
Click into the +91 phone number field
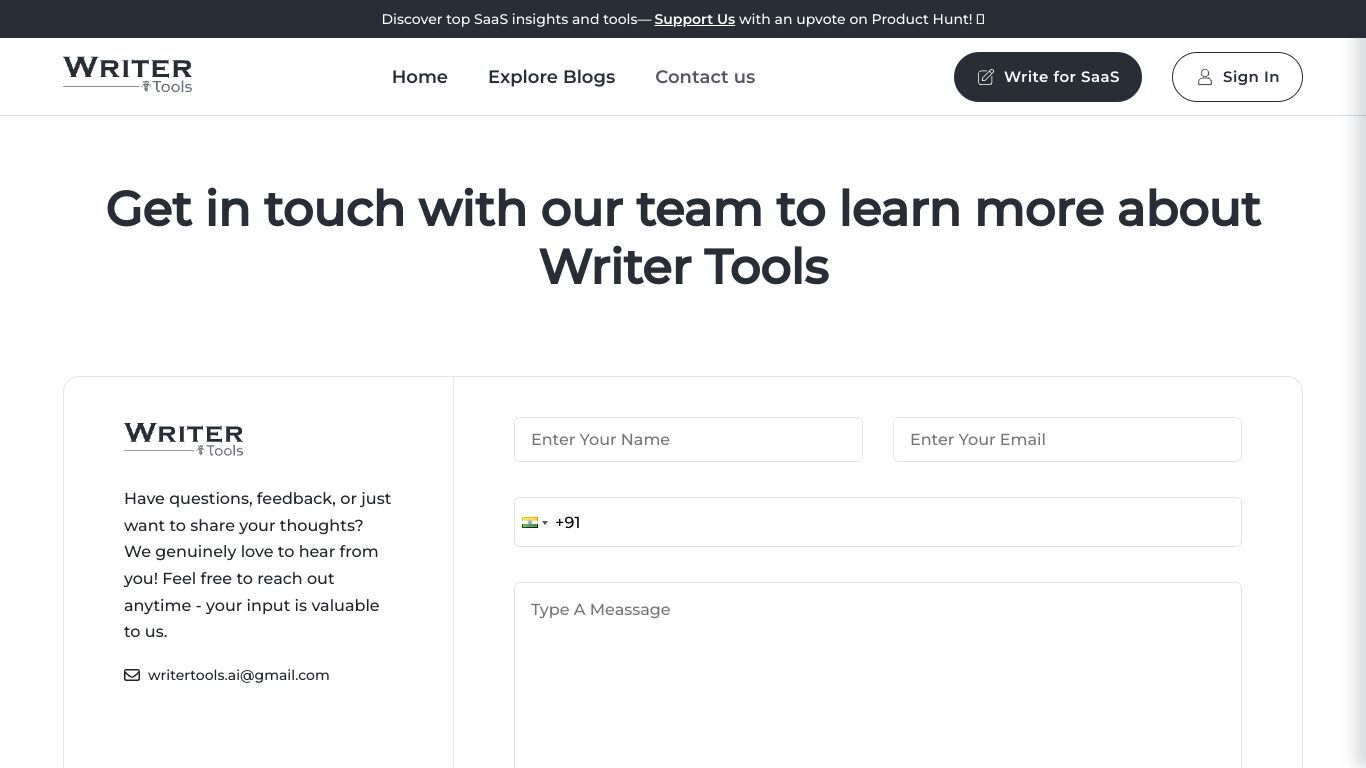click(x=878, y=522)
